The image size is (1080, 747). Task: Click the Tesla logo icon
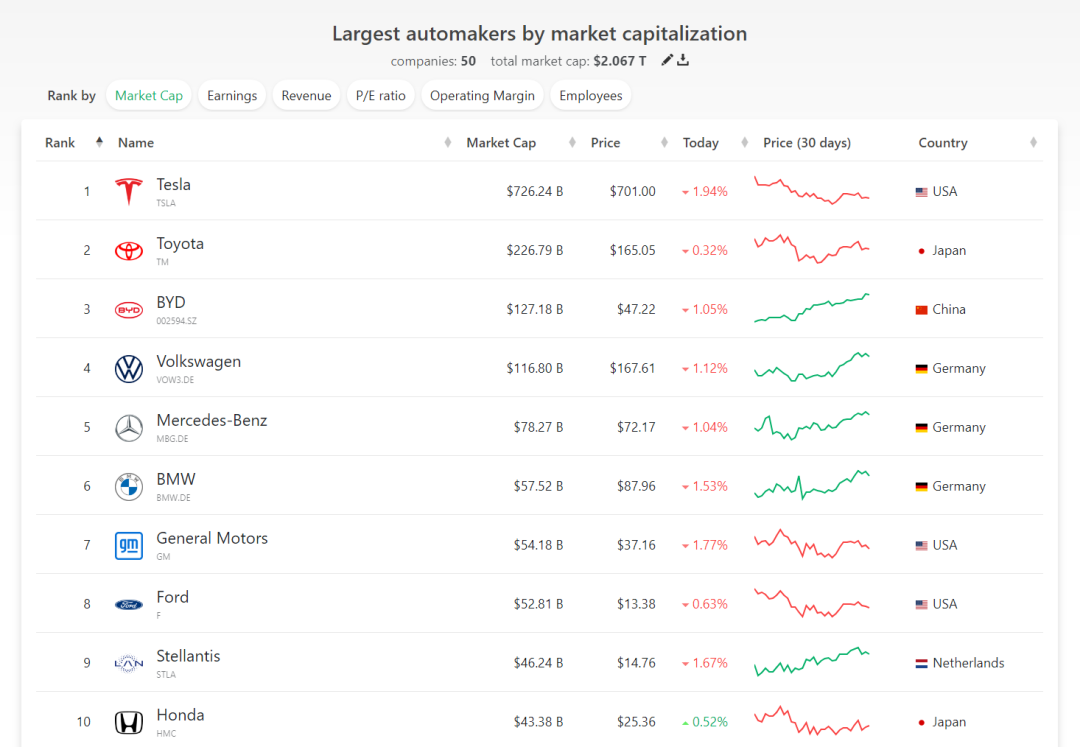[129, 192]
